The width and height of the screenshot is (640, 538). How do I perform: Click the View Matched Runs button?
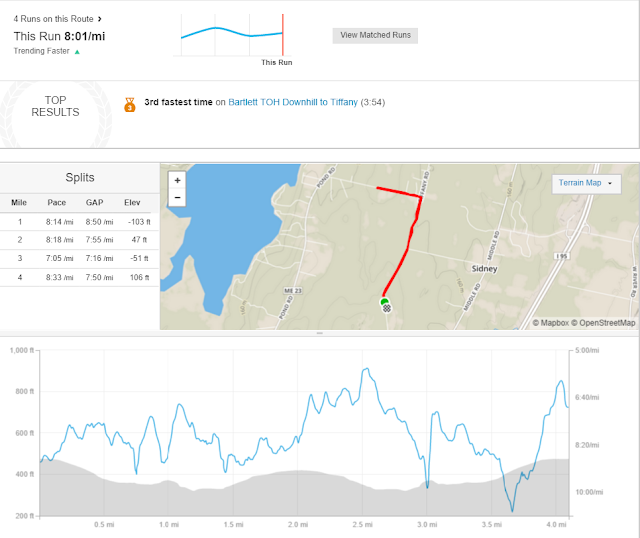click(375, 35)
